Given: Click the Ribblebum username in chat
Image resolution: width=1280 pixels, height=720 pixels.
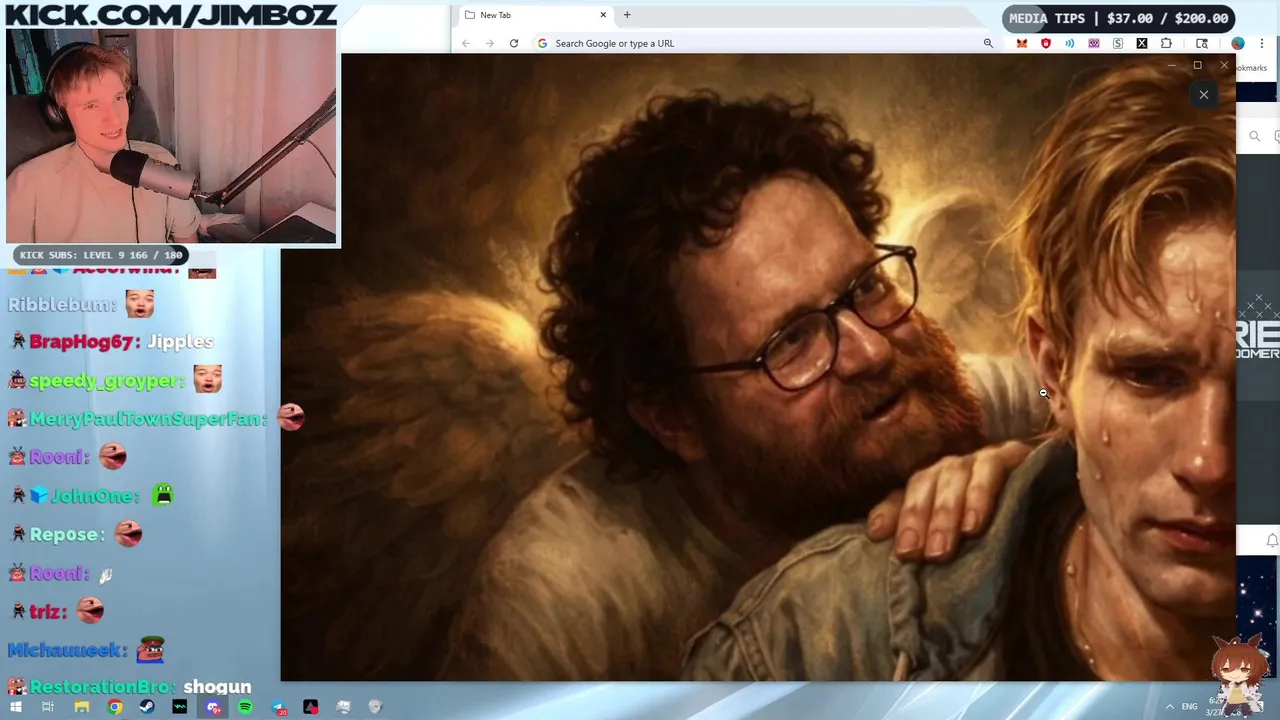Looking at the screenshot, I should (61, 304).
